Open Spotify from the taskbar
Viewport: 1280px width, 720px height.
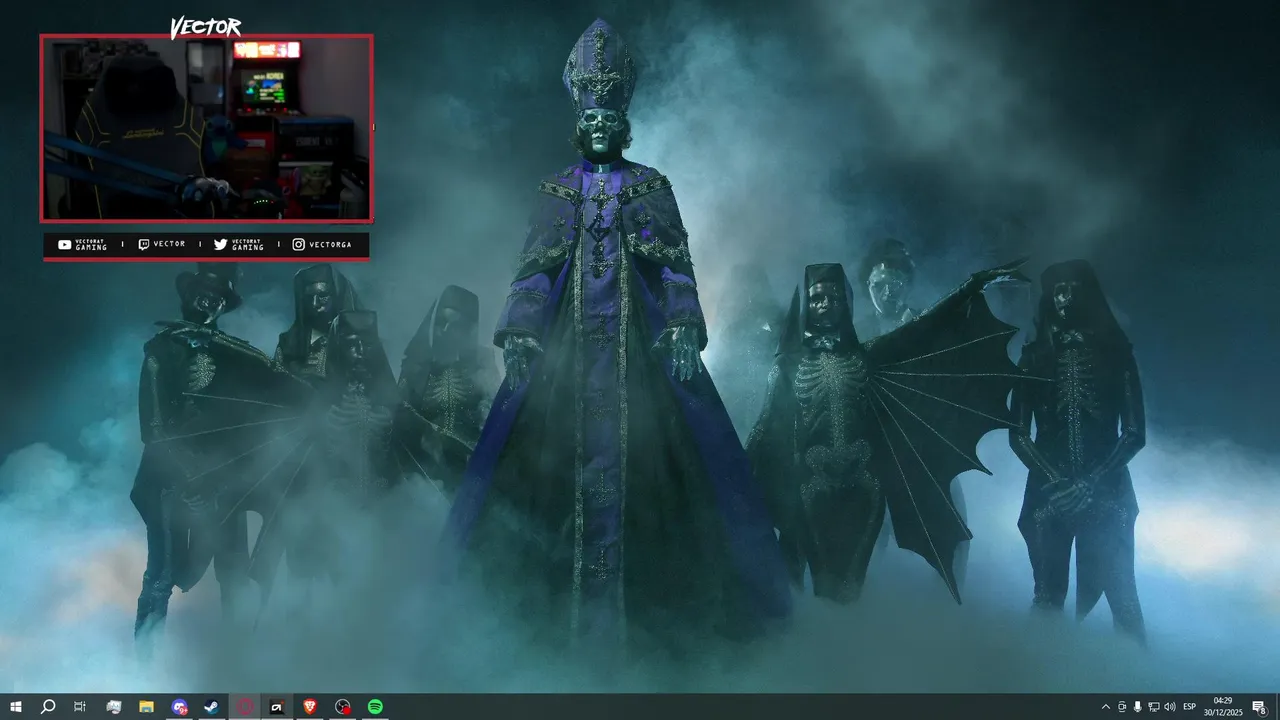tap(375, 707)
